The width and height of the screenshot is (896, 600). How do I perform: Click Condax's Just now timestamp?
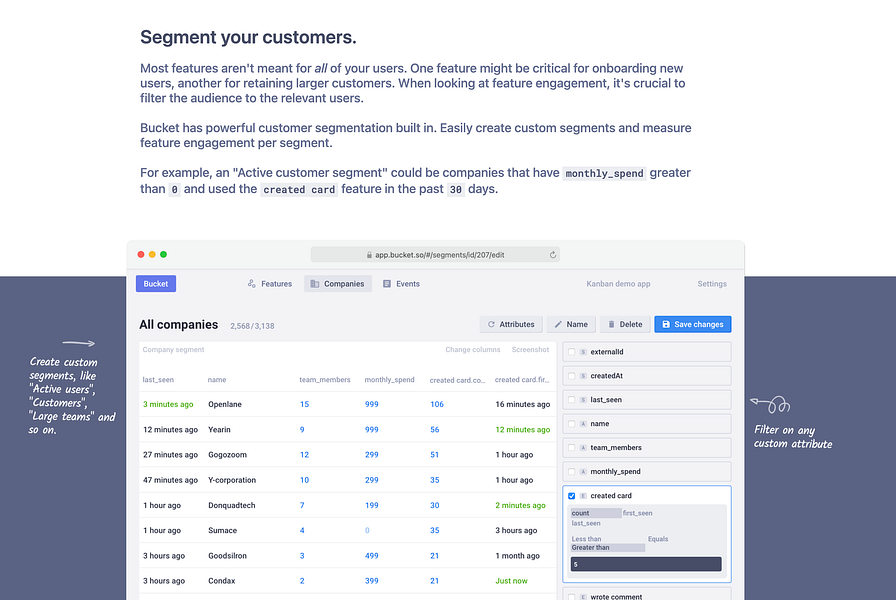pyautogui.click(x=511, y=581)
